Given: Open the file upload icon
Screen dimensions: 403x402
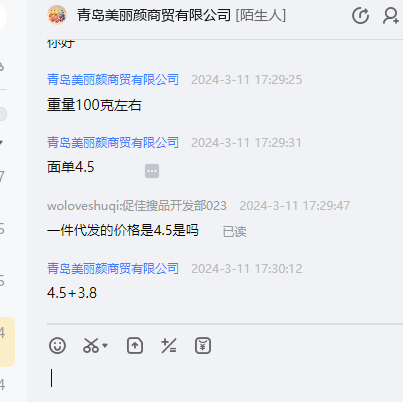Looking at the screenshot, I should pyautogui.click(x=135, y=346).
